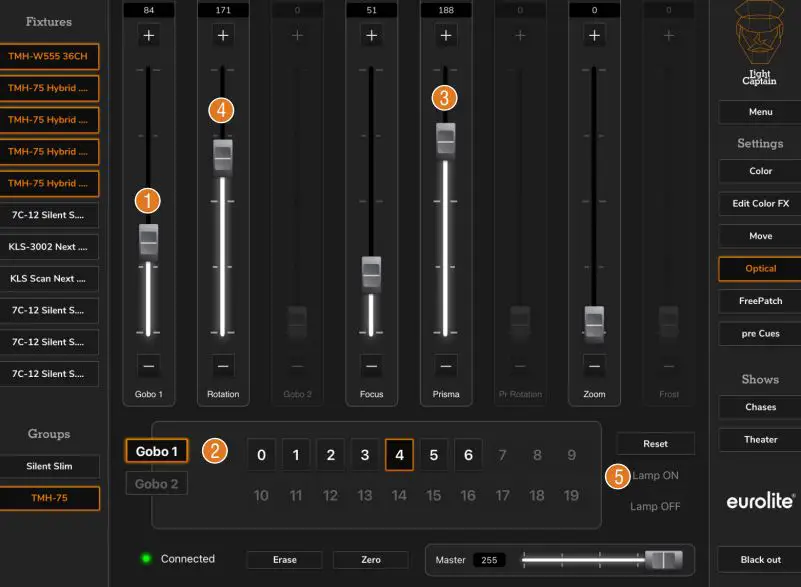Select fixture KLS Scan Next

(49, 278)
